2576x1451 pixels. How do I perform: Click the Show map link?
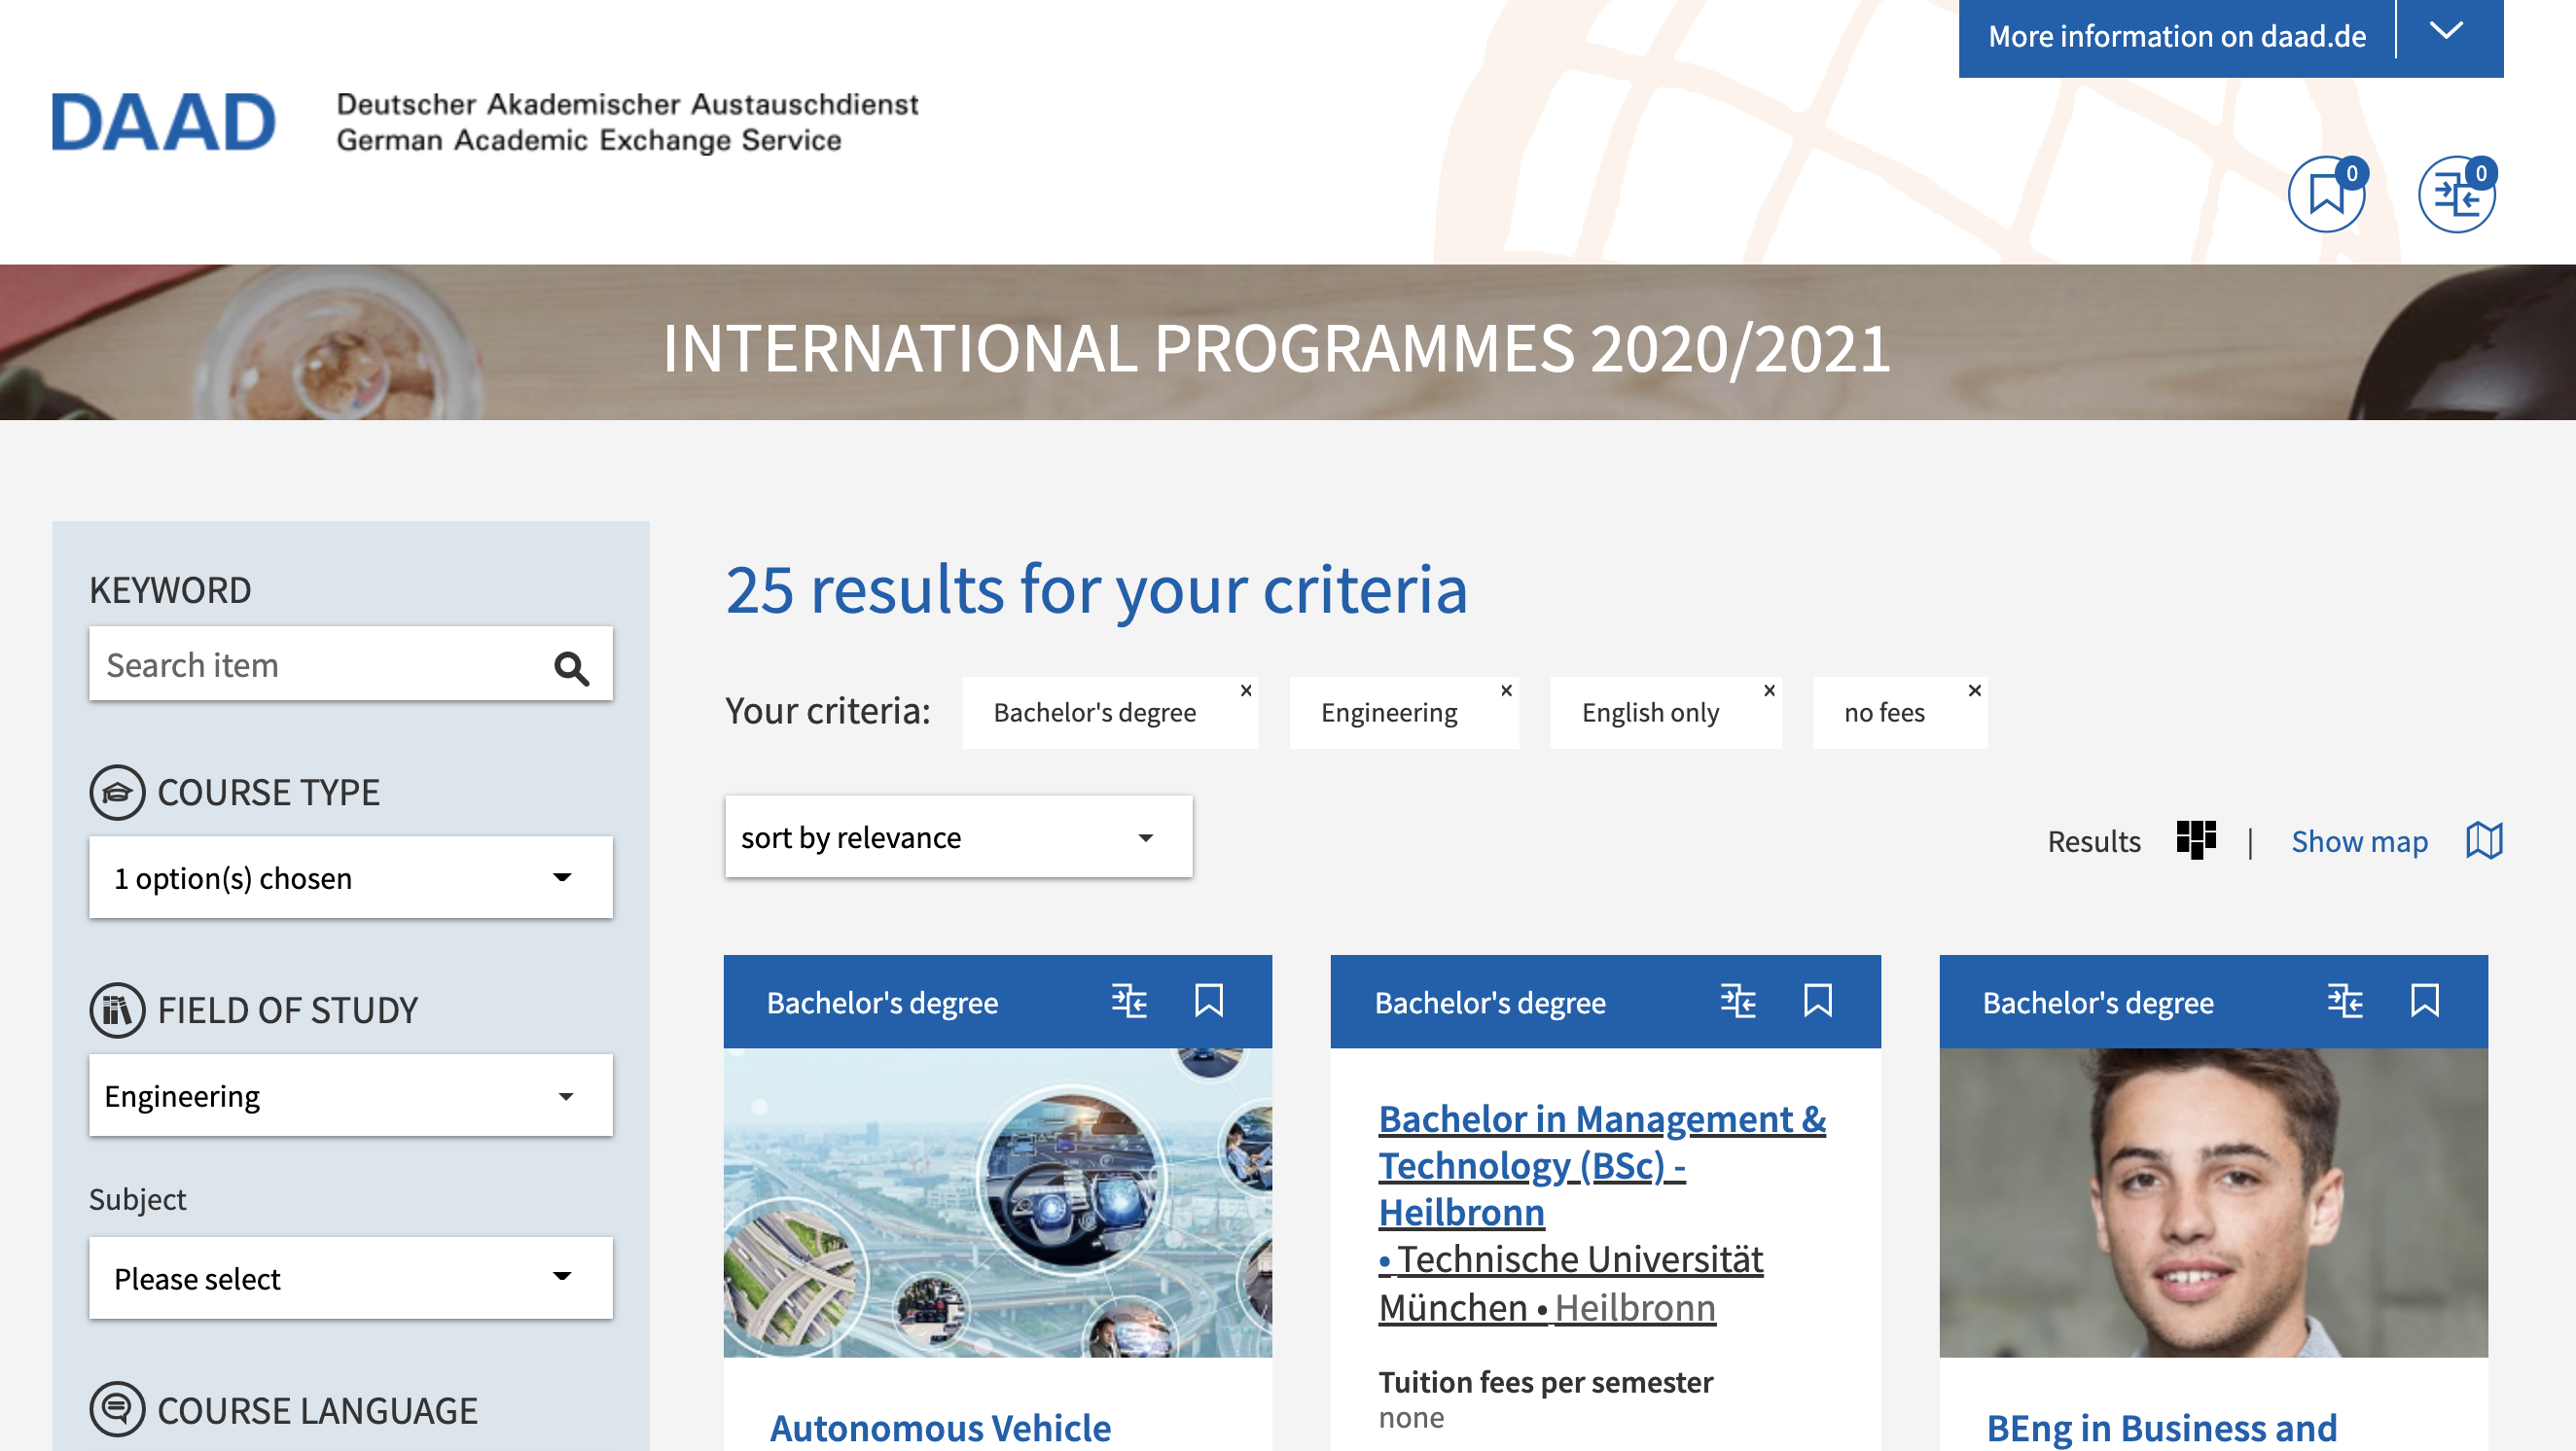2359,841
